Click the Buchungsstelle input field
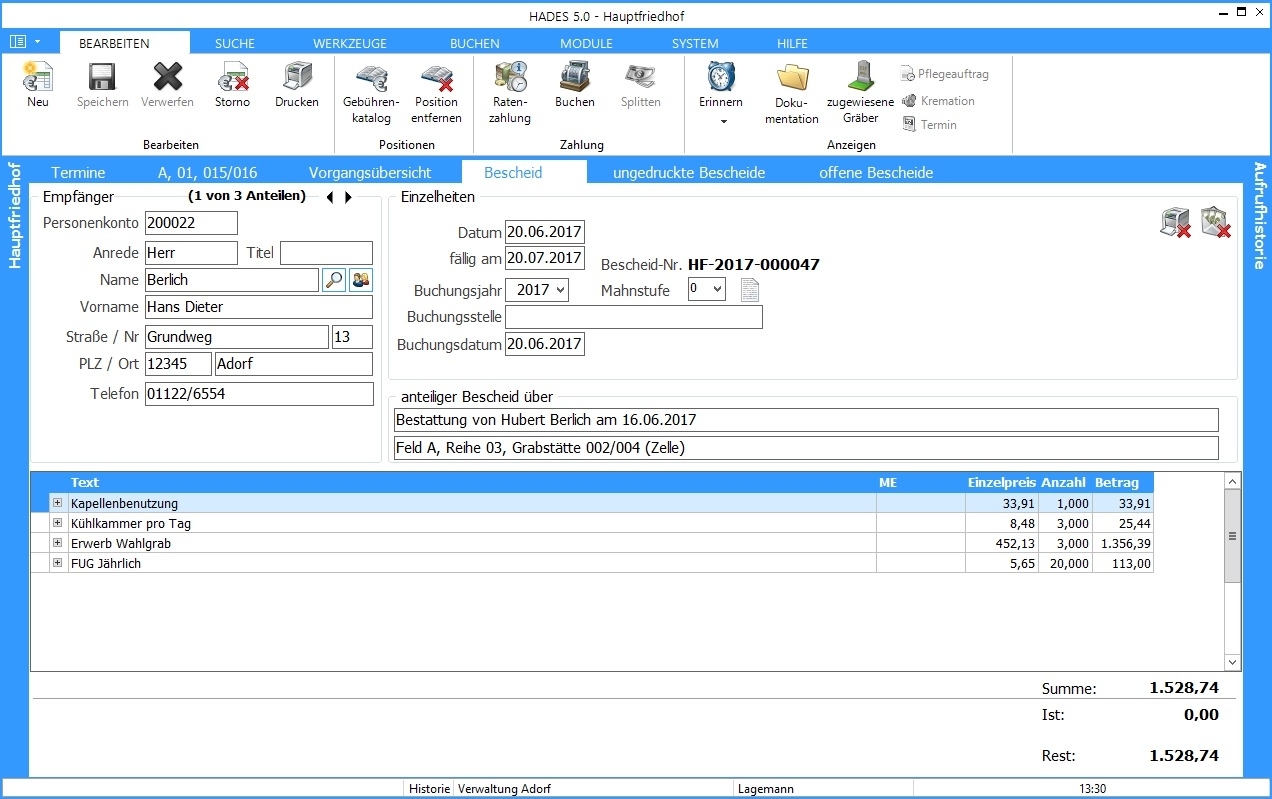The image size is (1272, 799). pyautogui.click(x=633, y=317)
